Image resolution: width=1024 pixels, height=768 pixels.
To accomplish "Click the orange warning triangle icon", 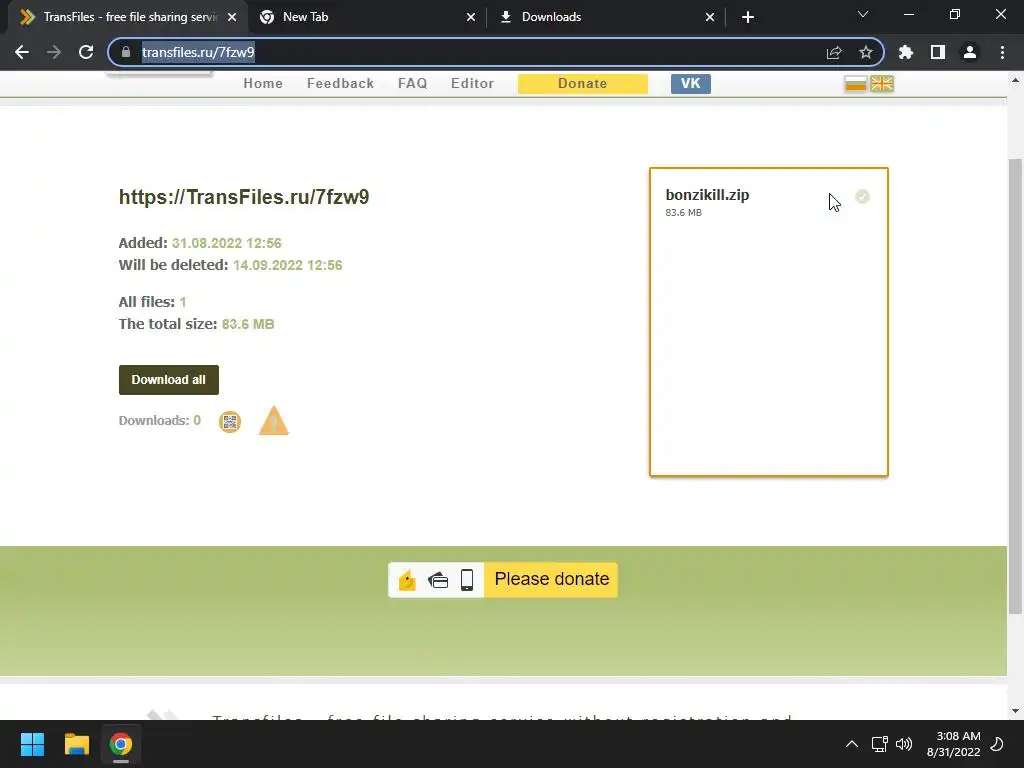I will 274,421.
